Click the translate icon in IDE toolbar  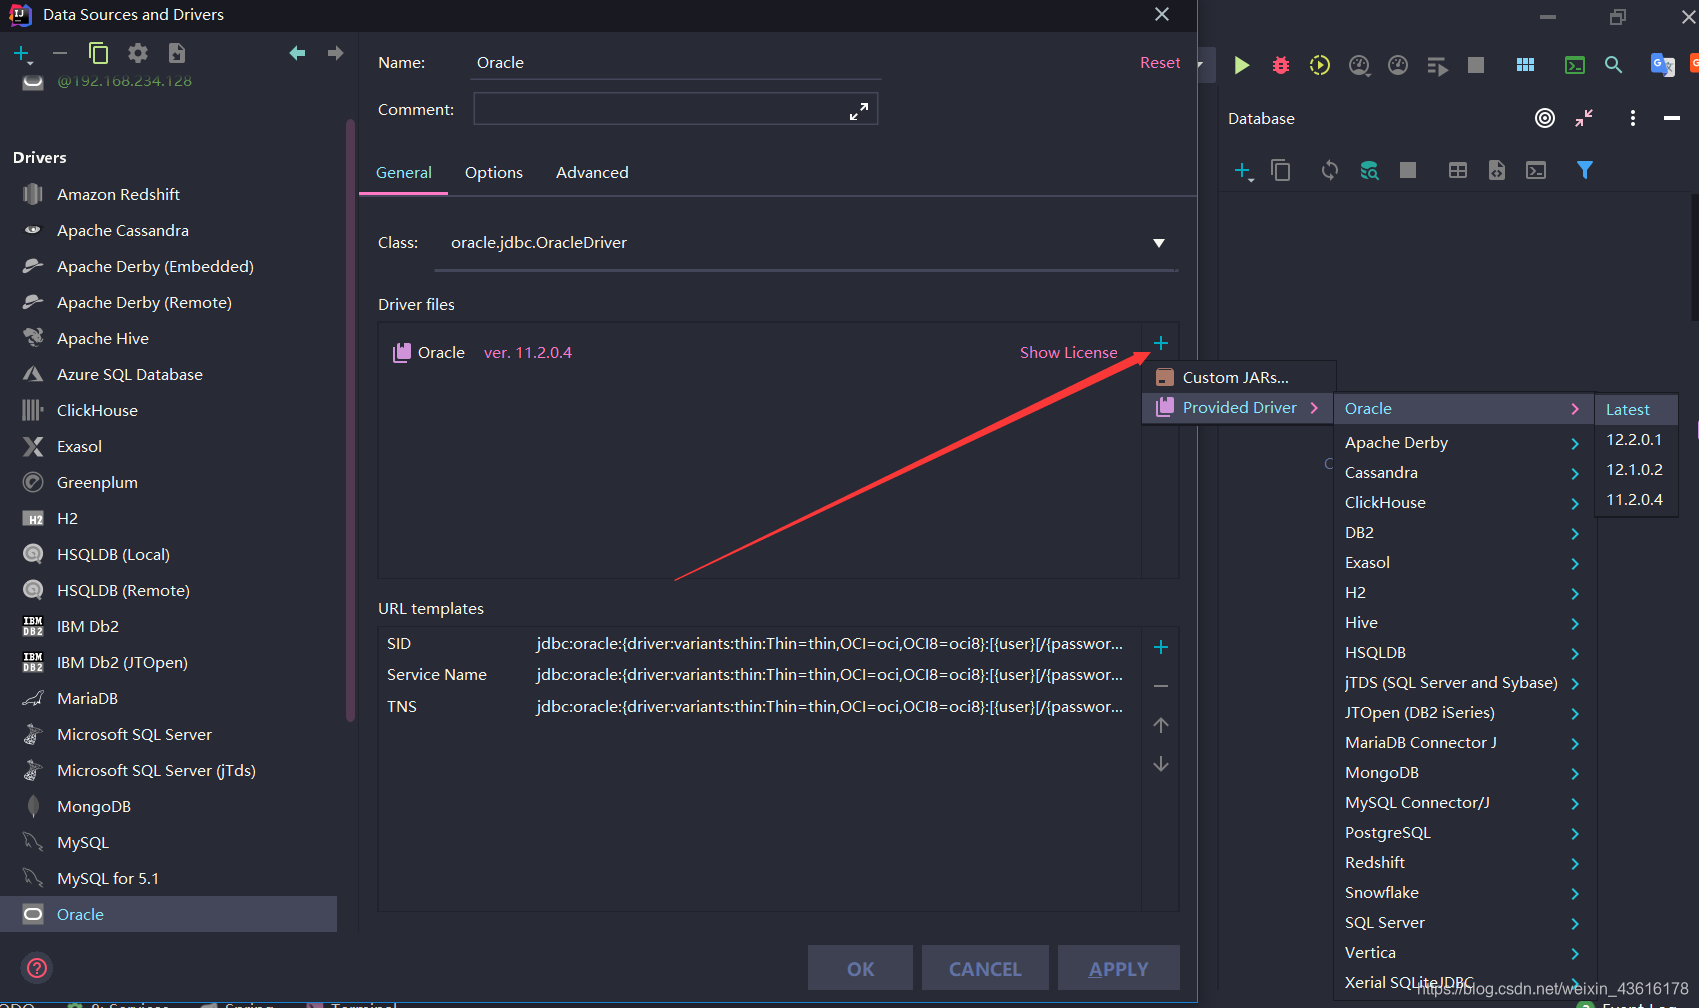(x=1662, y=65)
